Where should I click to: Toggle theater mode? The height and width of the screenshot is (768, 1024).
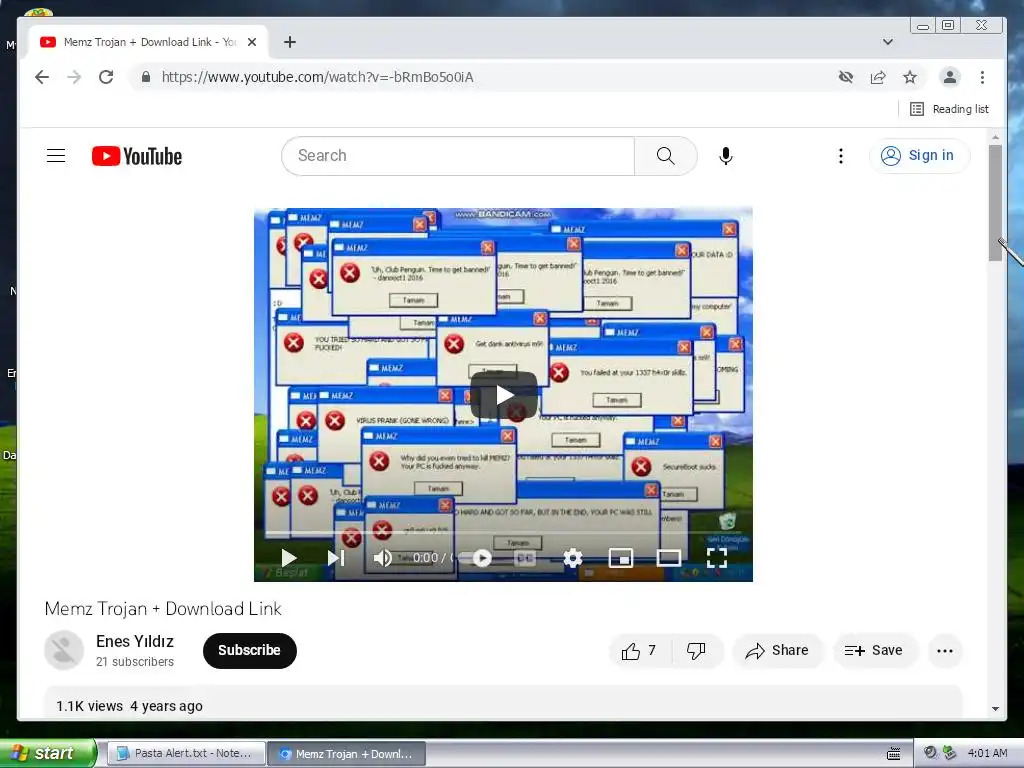(668, 558)
